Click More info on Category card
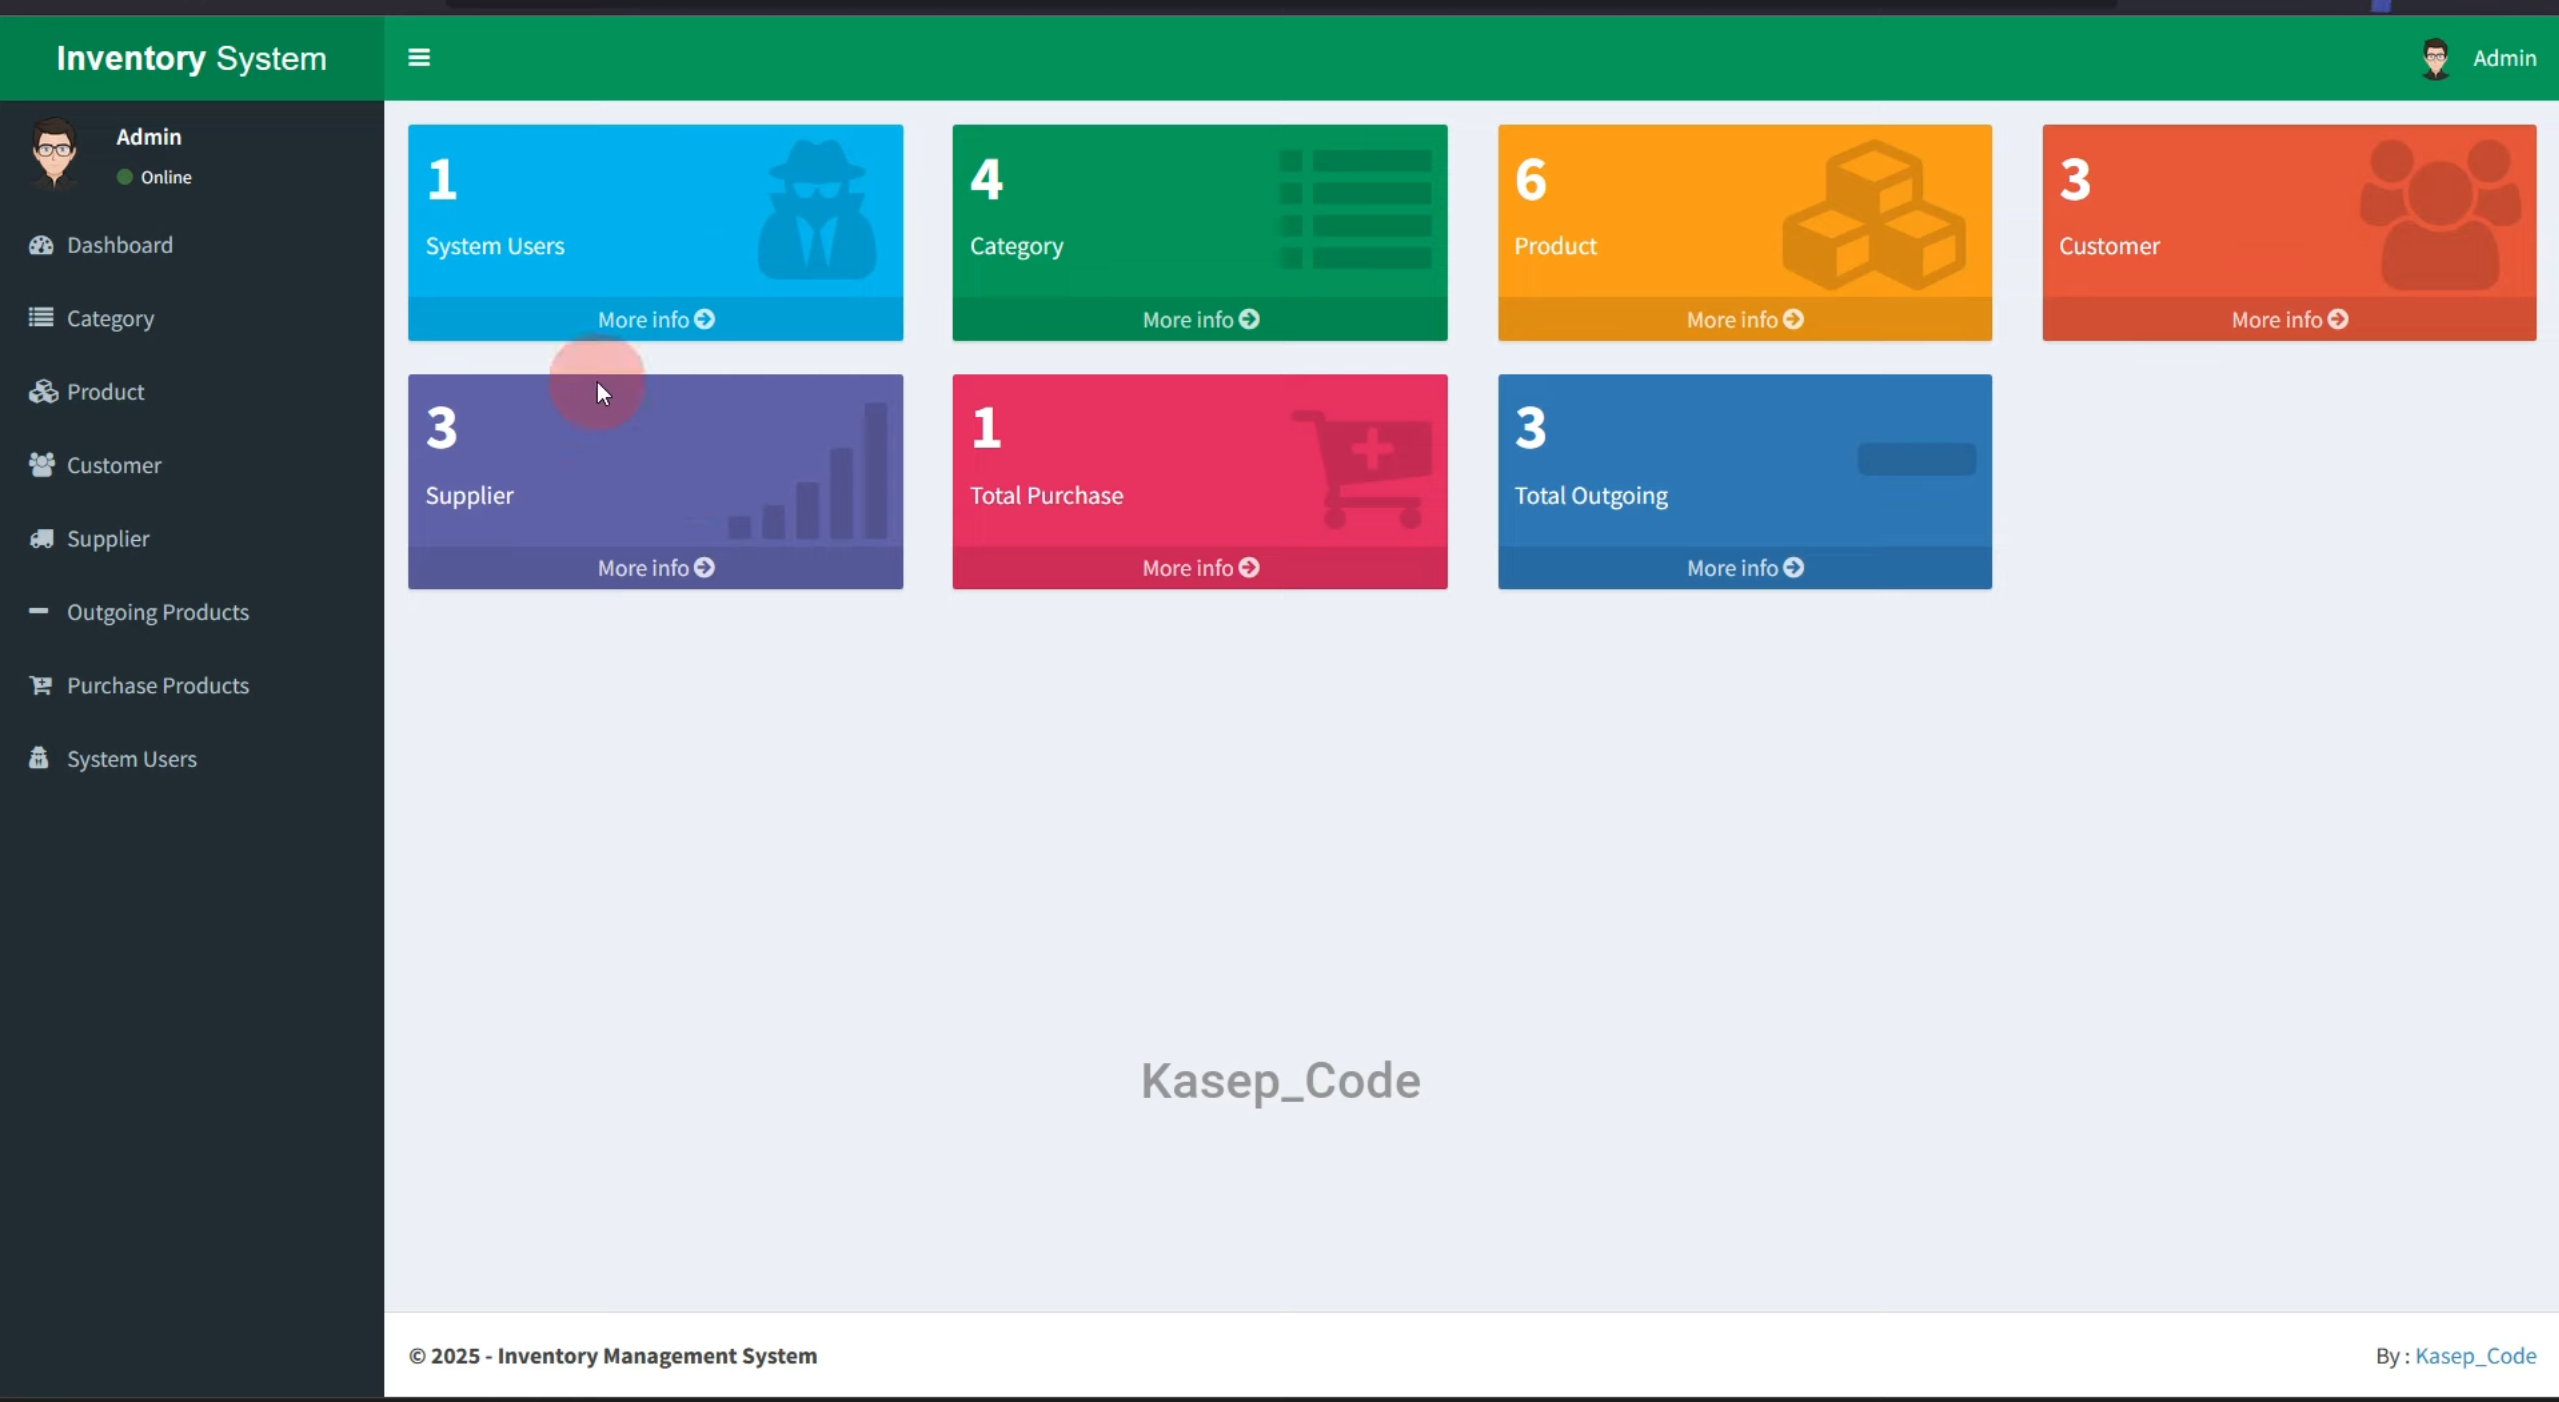The height and width of the screenshot is (1402, 2559). pyautogui.click(x=1200, y=319)
